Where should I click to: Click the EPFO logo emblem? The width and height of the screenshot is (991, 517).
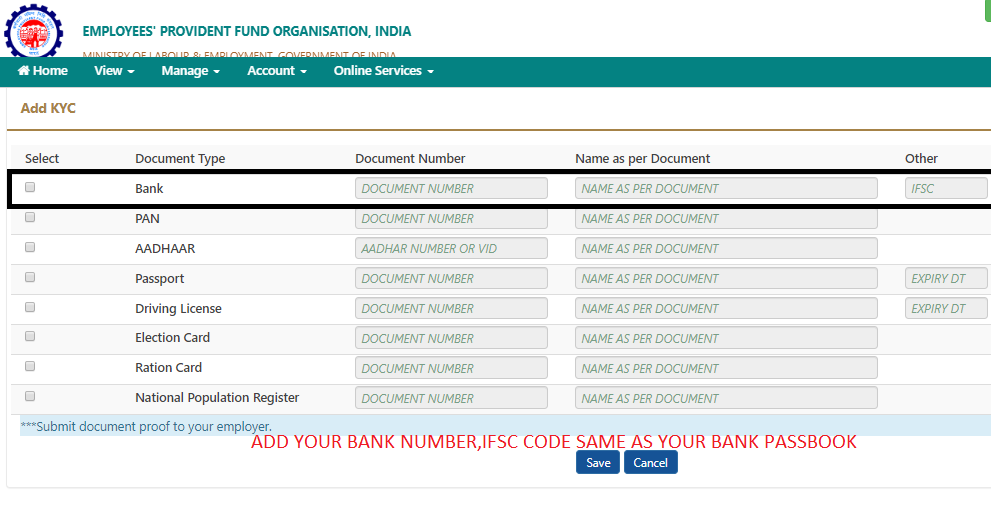pos(33,31)
